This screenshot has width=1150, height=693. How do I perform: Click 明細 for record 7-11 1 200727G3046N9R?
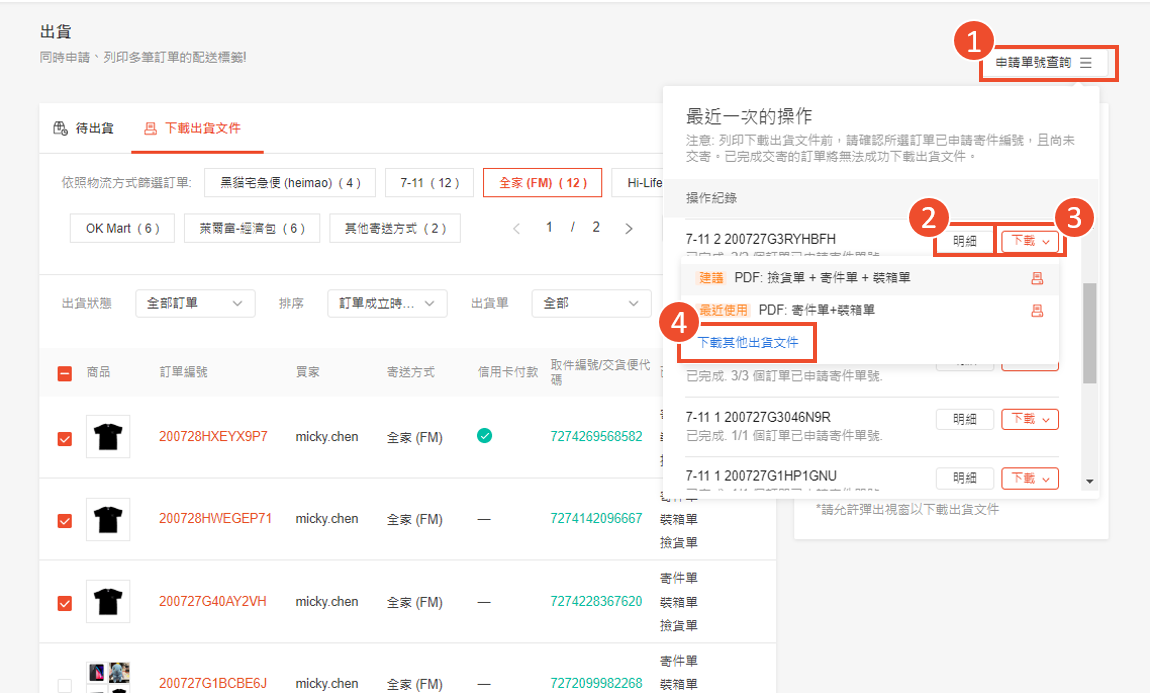click(x=965, y=420)
